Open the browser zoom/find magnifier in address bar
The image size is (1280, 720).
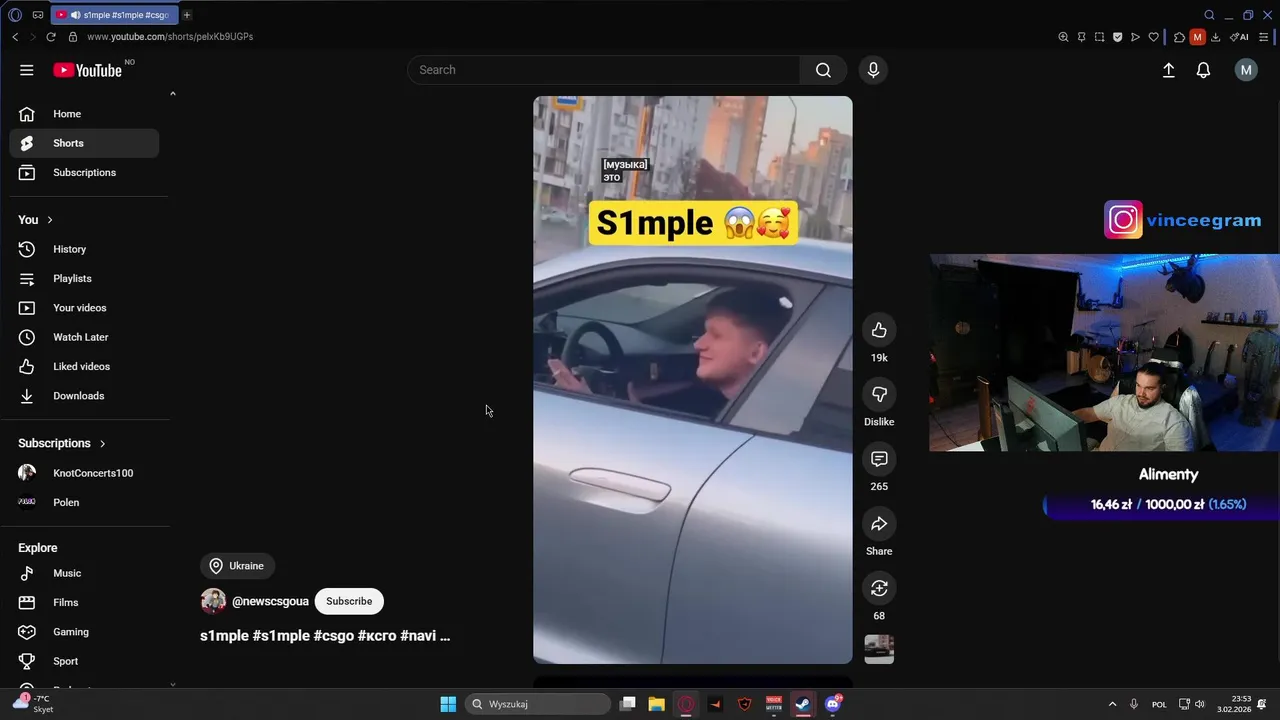[1063, 37]
